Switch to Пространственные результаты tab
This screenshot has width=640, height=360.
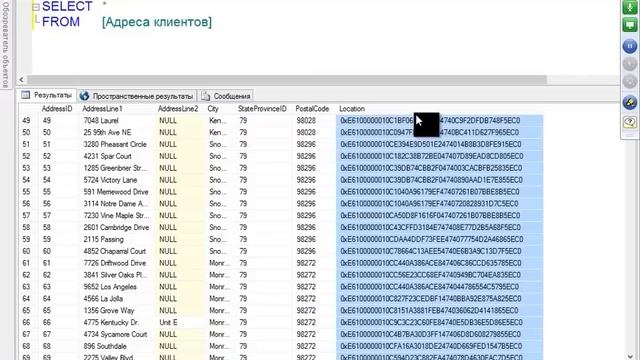[137, 96]
